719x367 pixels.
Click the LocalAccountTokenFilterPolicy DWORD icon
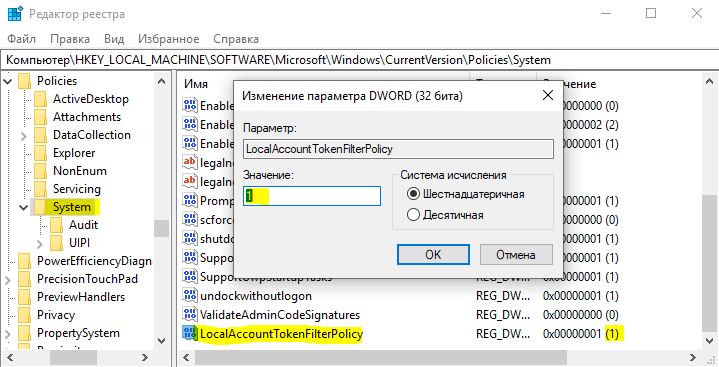[x=189, y=334]
